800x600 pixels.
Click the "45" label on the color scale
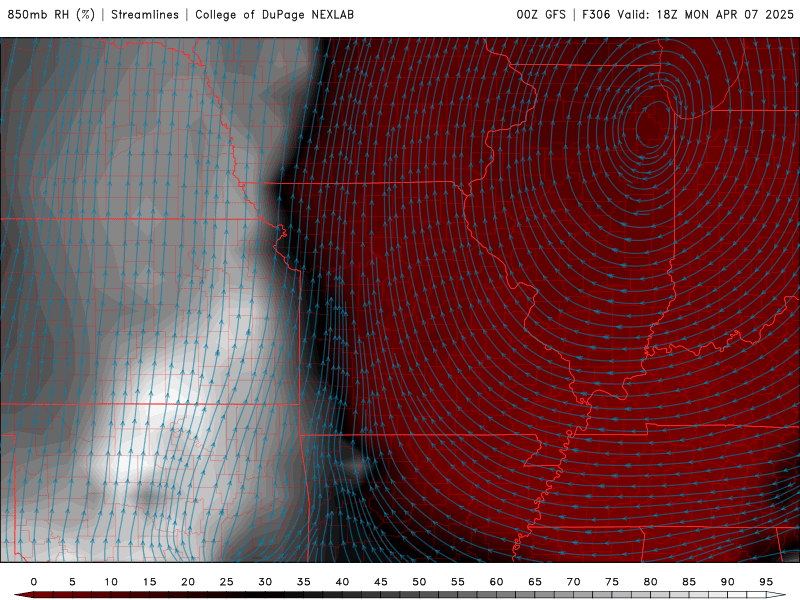(381, 582)
